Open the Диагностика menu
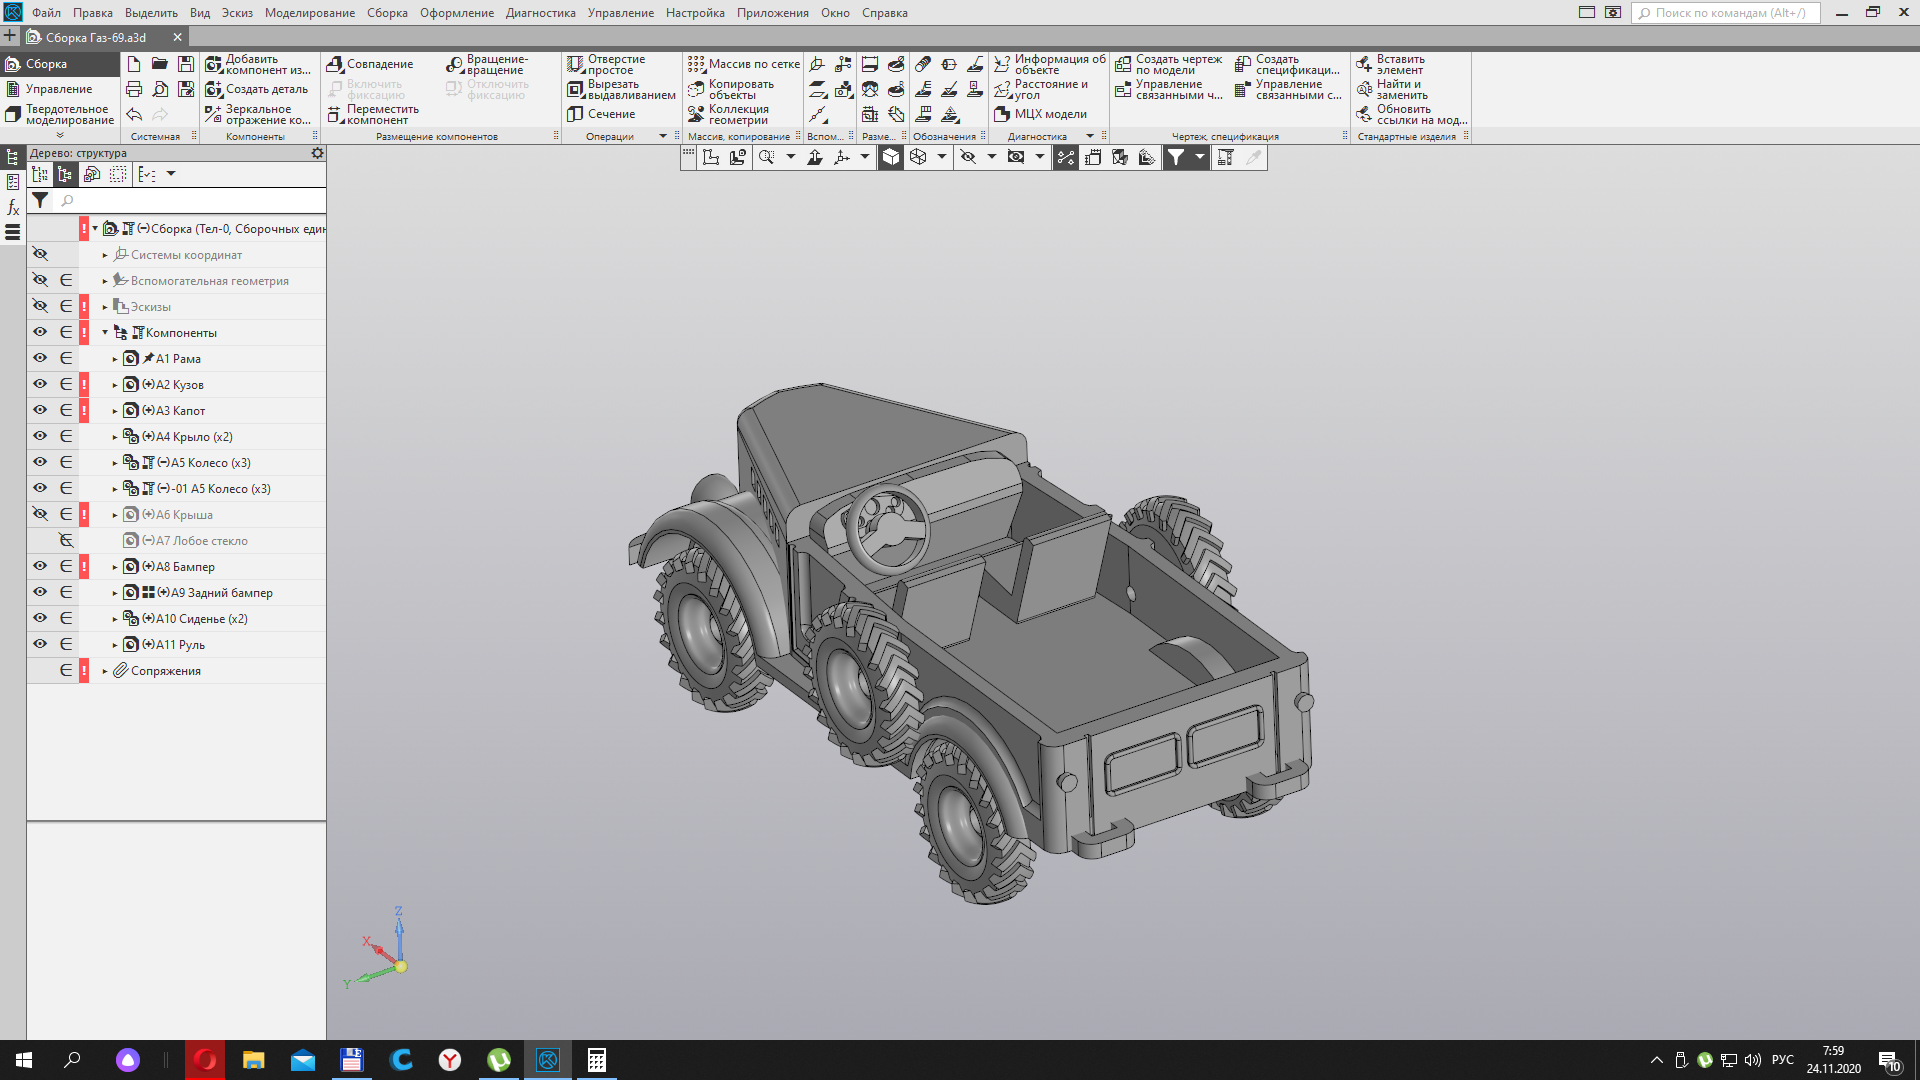This screenshot has width=1920, height=1080. (540, 13)
